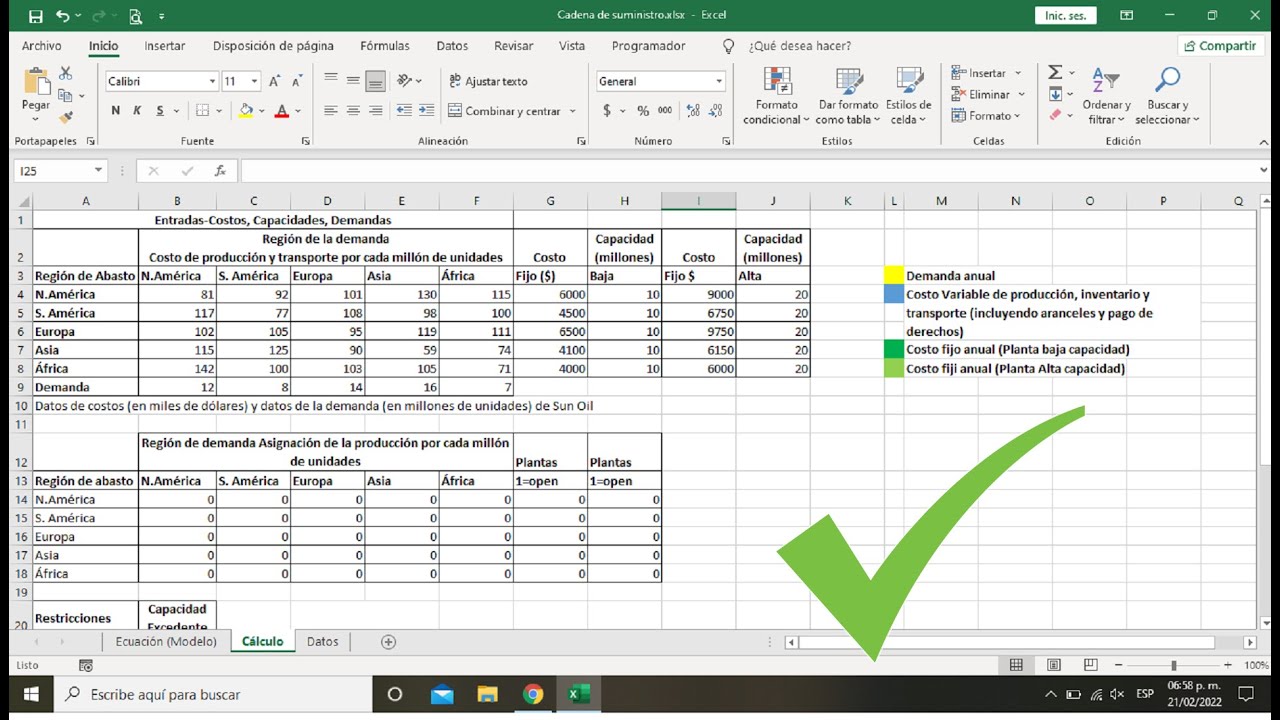Toggle Ajustar texto wrap option
The width and height of the screenshot is (1280, 720).
tap(487, 81)
